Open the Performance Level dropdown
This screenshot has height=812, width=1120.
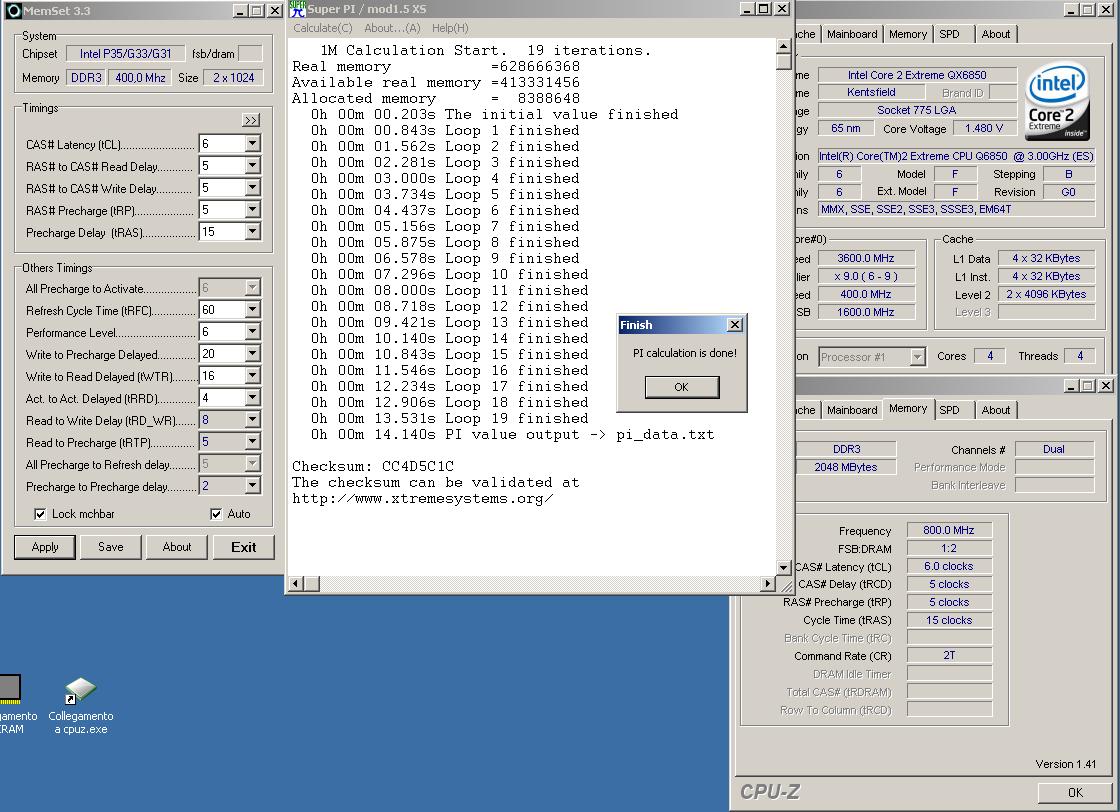click(x=252, y=332)
